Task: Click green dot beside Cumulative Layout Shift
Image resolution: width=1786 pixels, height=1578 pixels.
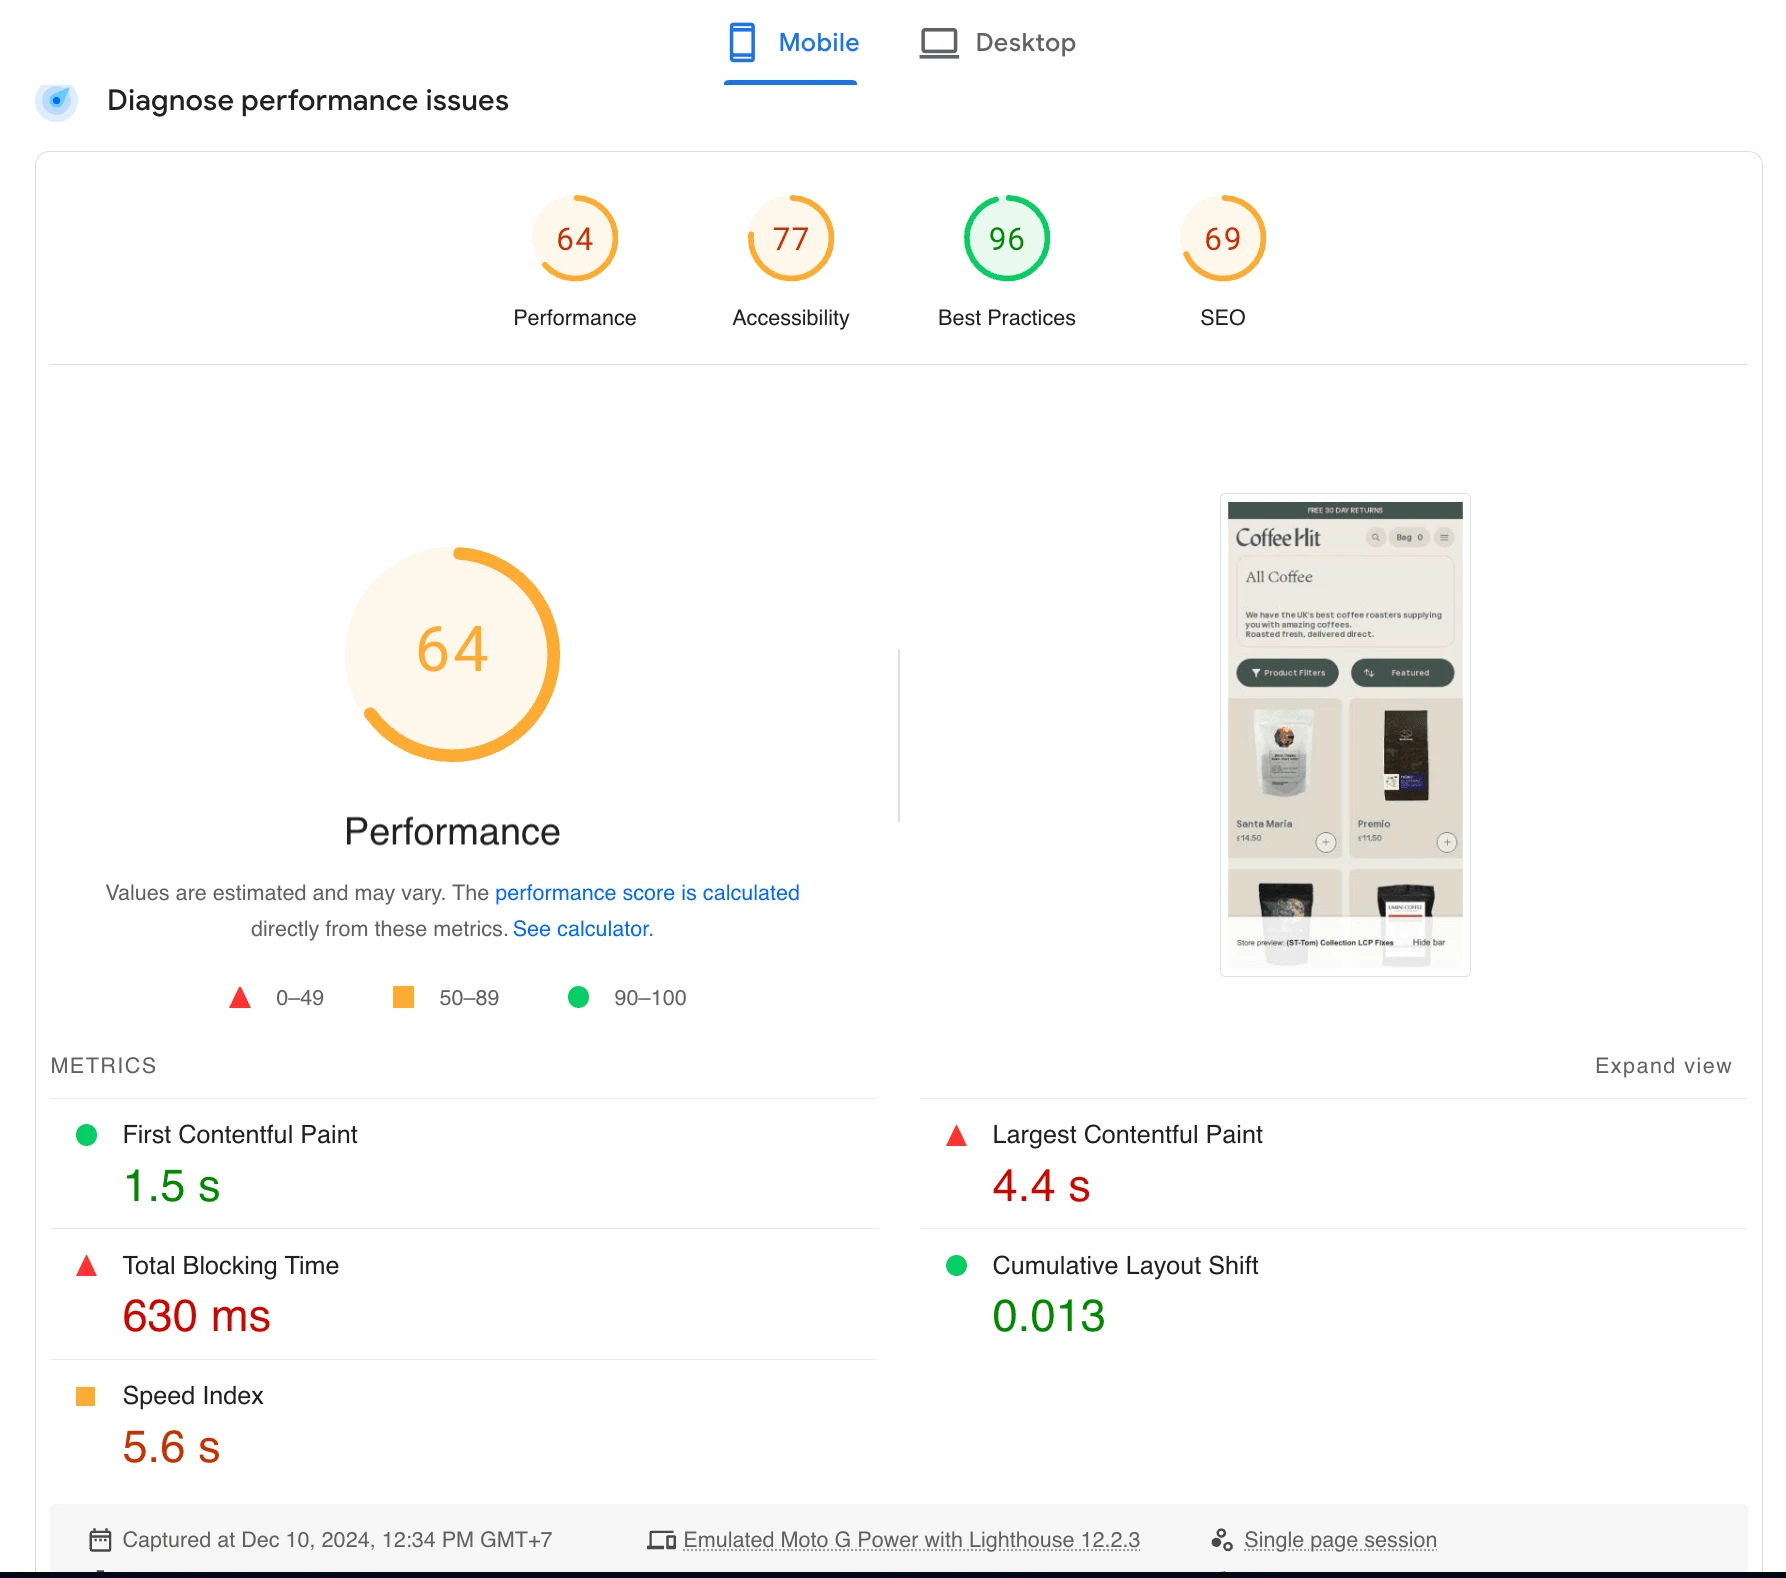Action: pos(956,1266)
